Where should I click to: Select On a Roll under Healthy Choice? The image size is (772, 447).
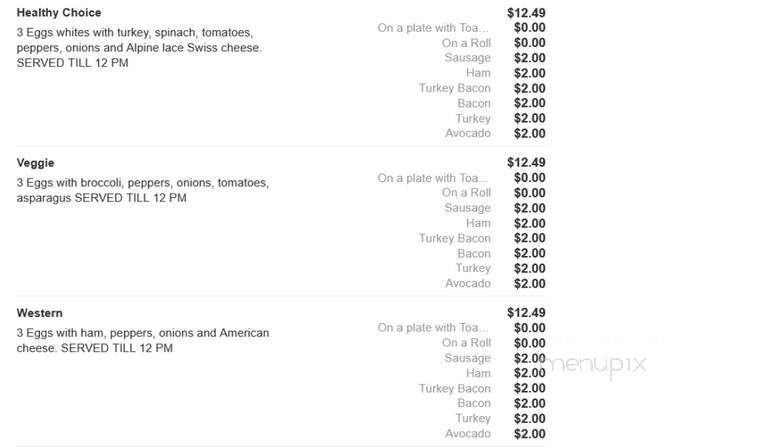pyautogui.click(x=466, y=43)
